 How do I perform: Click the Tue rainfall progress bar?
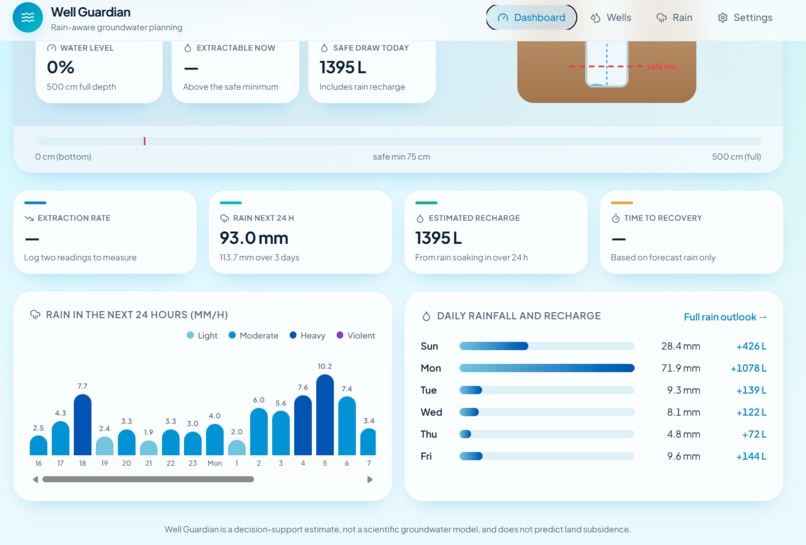[x=547, y=390]
